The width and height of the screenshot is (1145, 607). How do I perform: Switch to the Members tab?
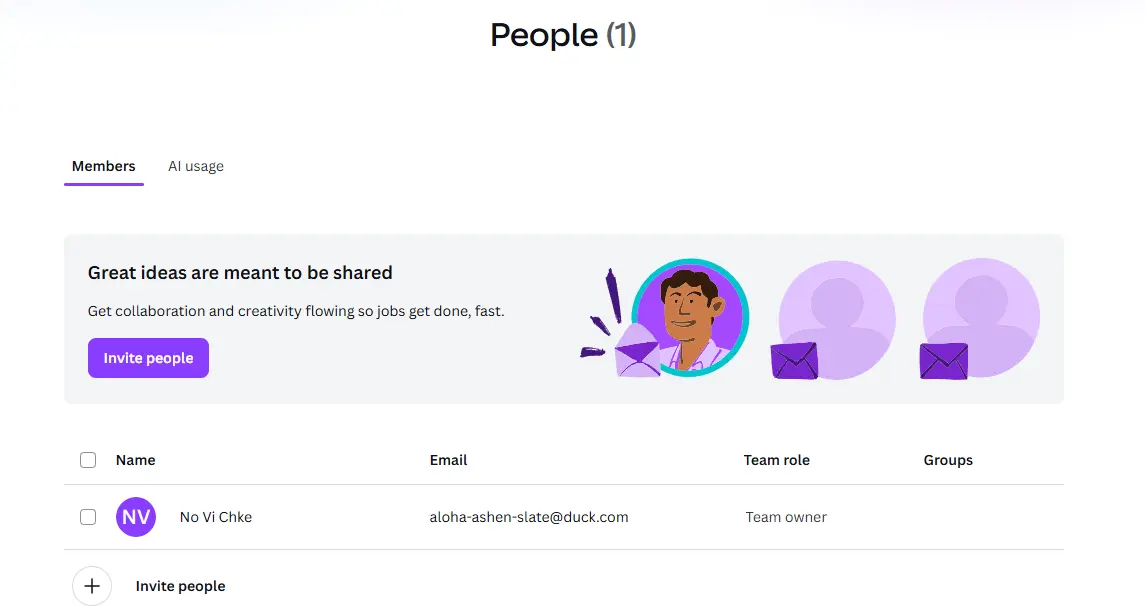tap(104, 167)
